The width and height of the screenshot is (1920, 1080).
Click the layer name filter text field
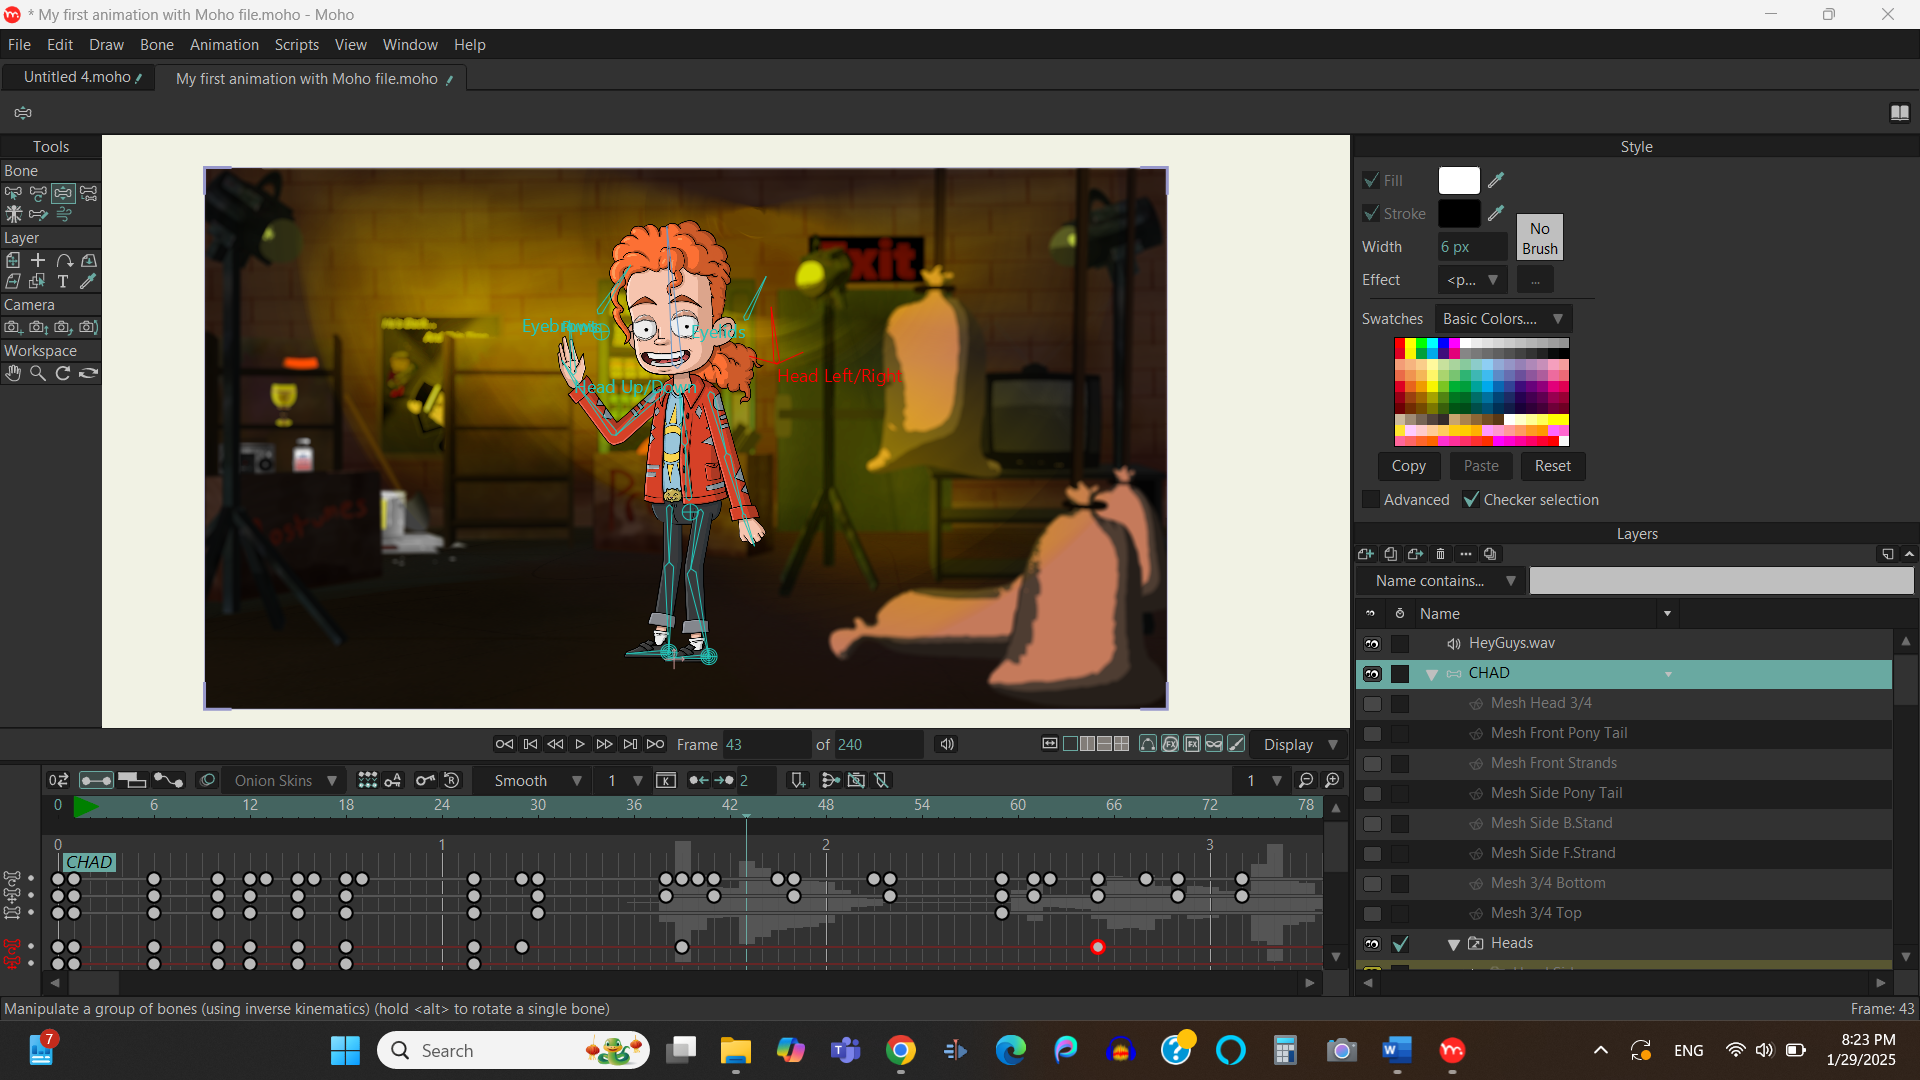pos(1721,581)
